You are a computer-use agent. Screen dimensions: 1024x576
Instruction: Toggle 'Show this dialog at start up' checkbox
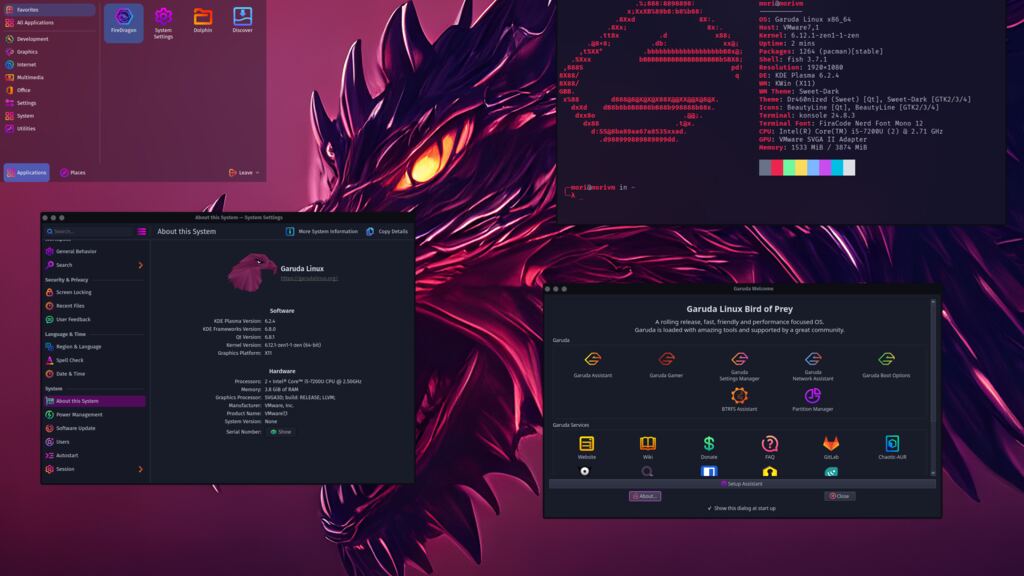point(710,508)
